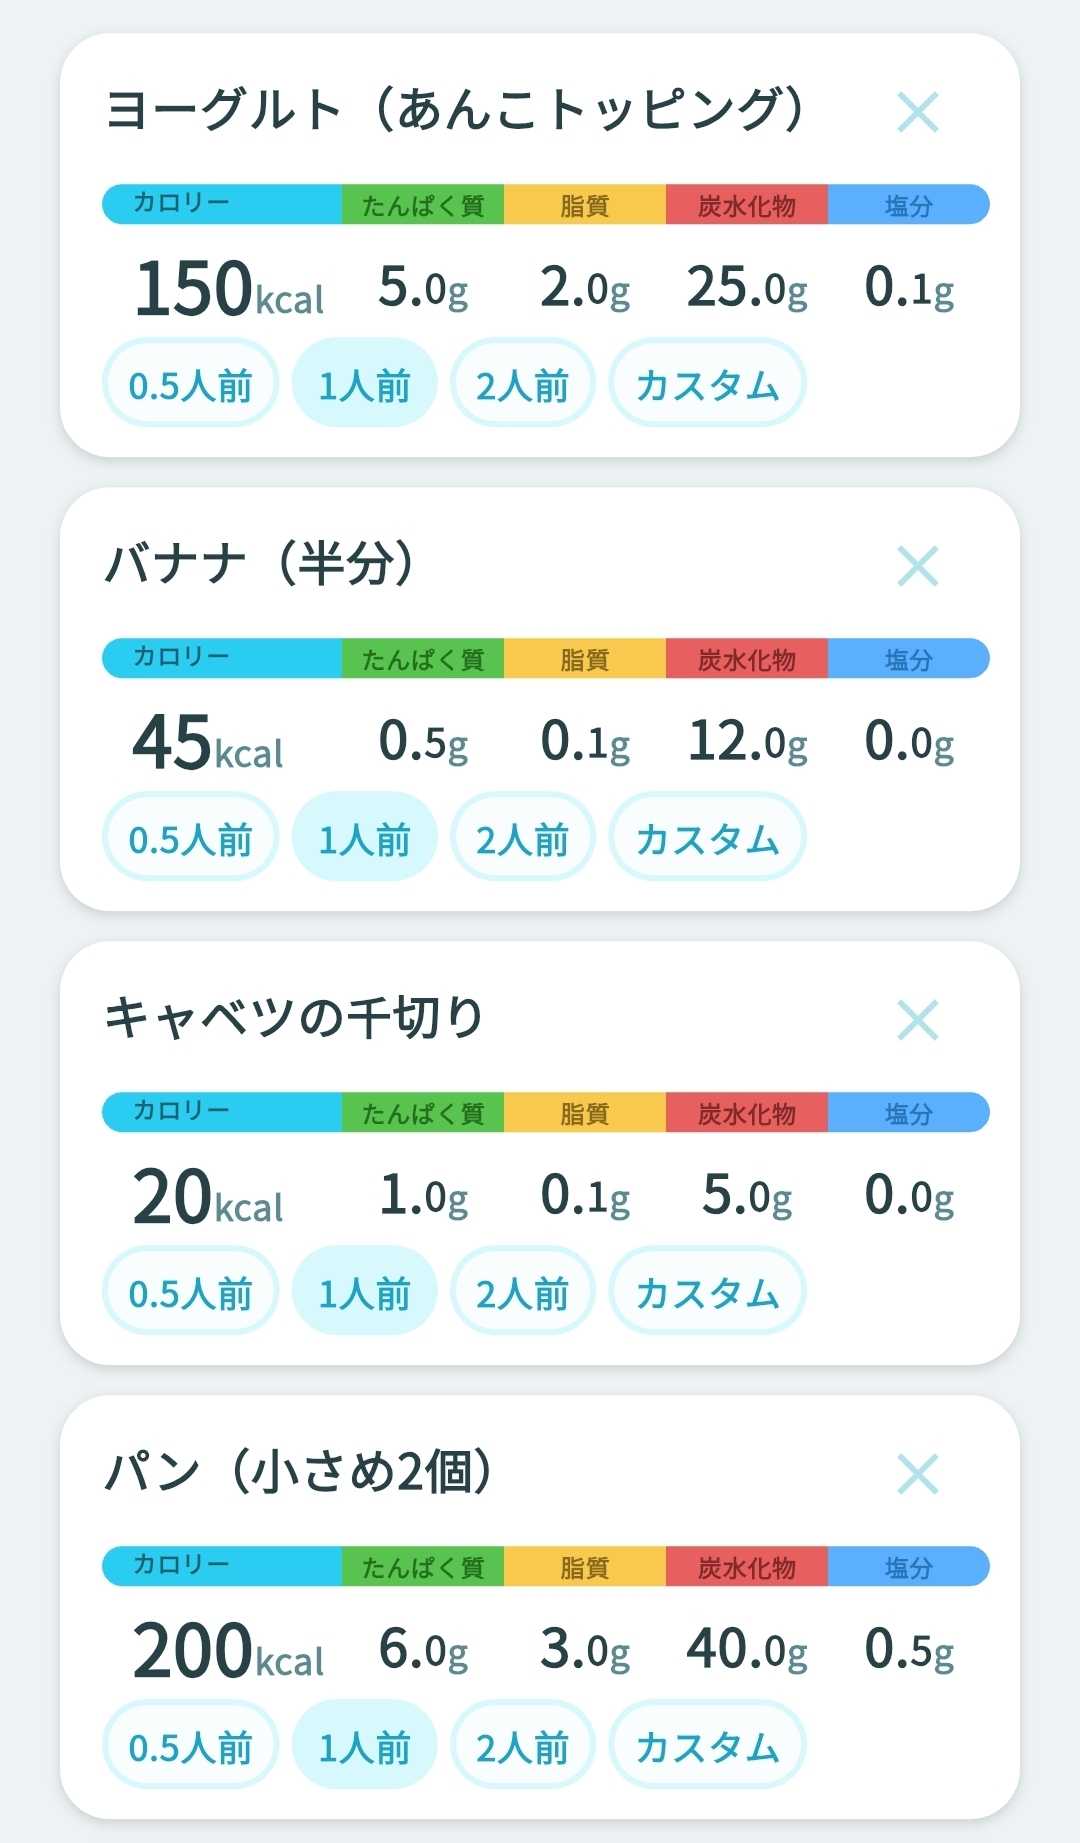Remove the バナナ(半分) card with its X icon
The image size is (1080, 1843).
coord(917,566)
